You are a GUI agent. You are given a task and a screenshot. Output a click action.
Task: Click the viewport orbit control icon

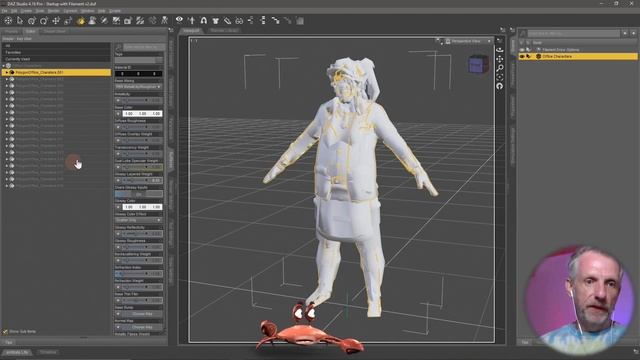tap(500, 50)
